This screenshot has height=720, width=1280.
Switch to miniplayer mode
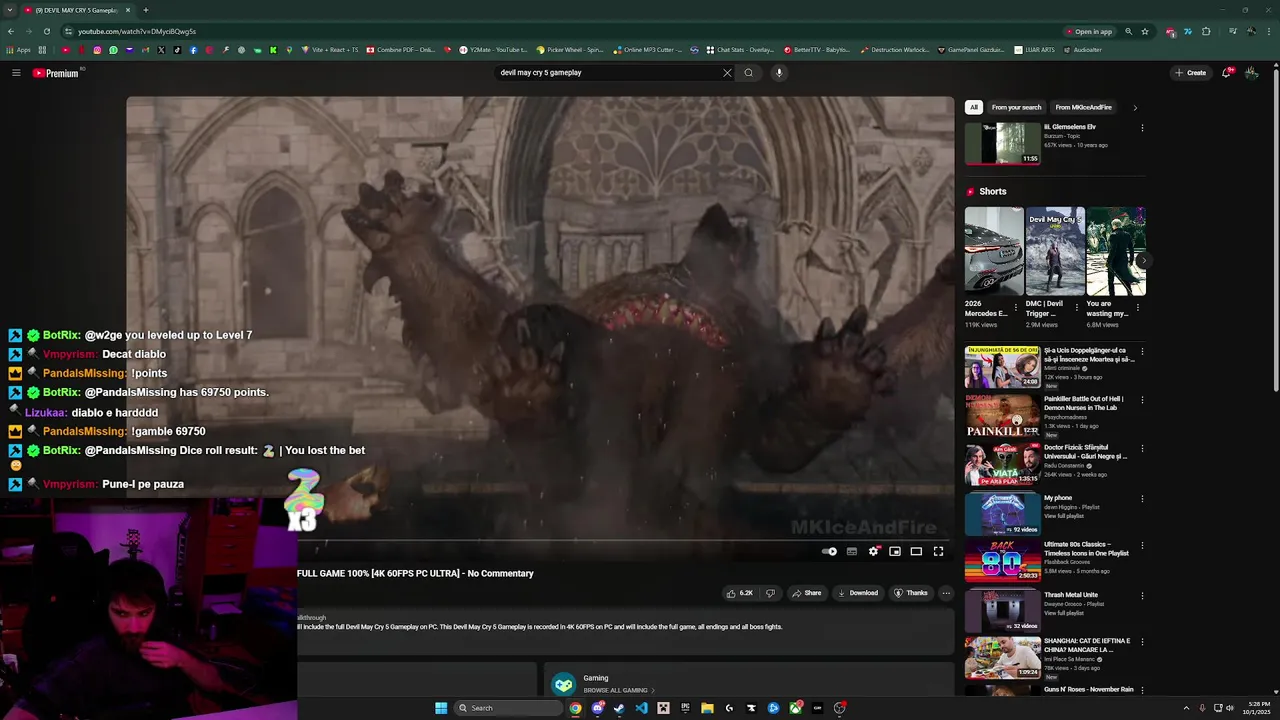pos(895,551)
